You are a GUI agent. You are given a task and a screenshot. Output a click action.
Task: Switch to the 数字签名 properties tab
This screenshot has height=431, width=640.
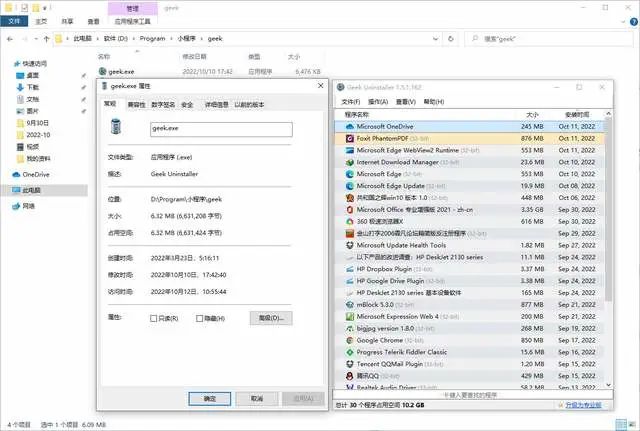click(x=163, y=105)
